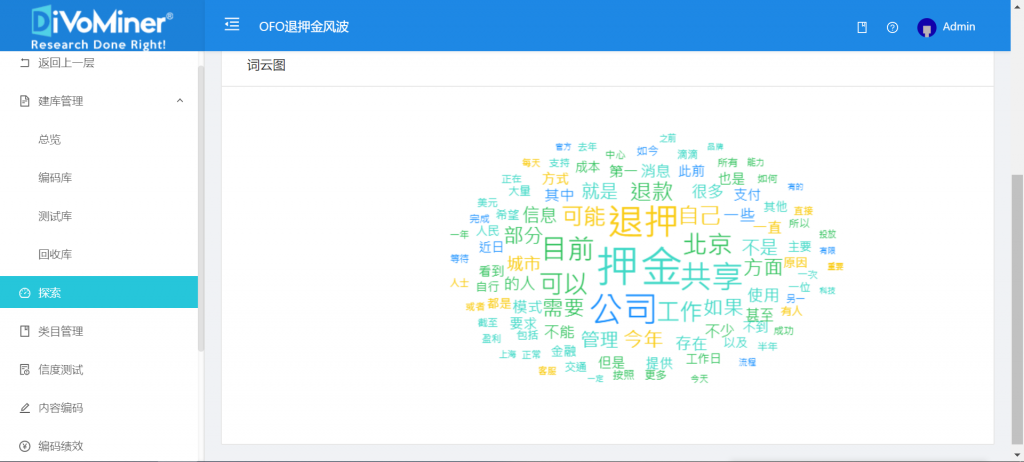Click the word 支付 in cloud

(748, 194)
